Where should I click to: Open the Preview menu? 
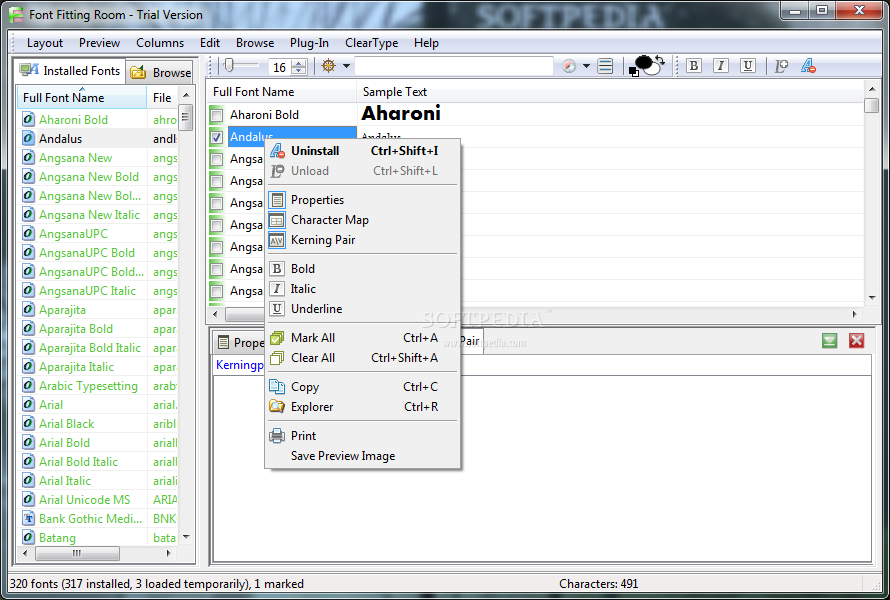[x=99, y=43]
